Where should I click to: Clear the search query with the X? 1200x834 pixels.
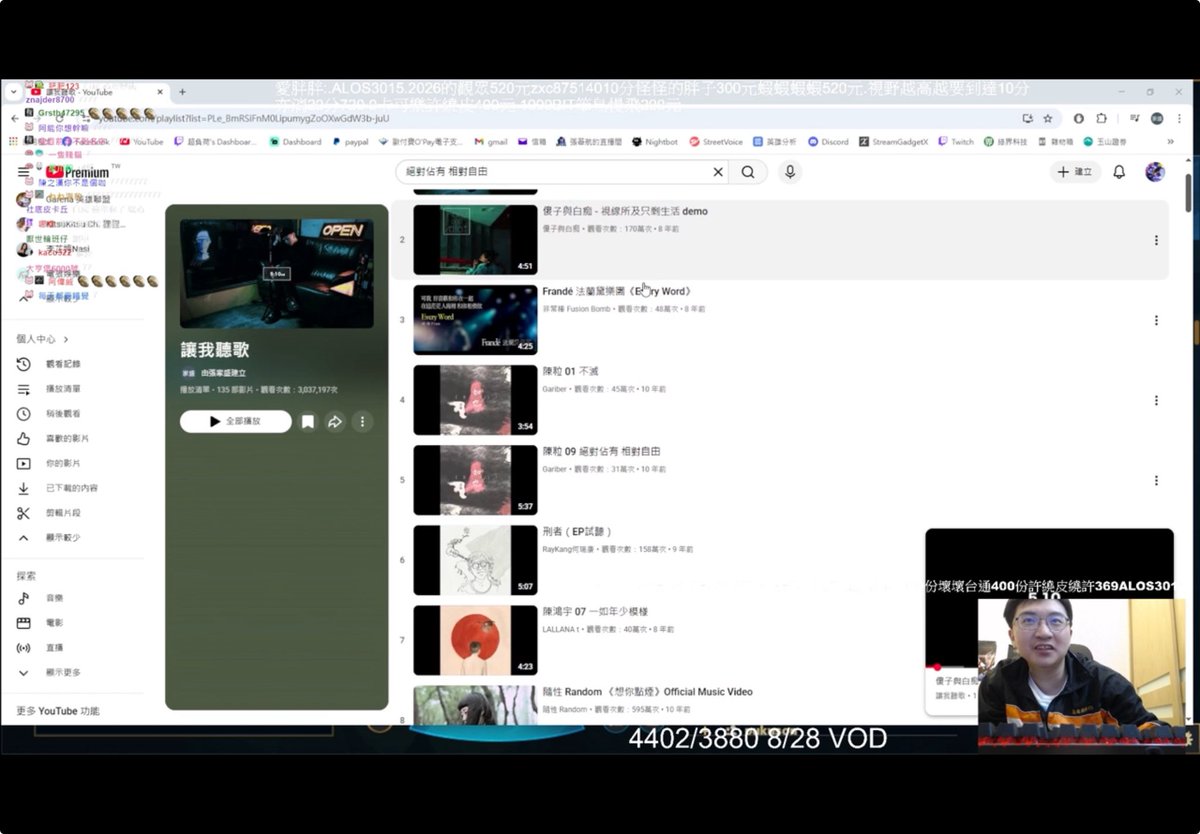pyautogui.click(x=717, y=172)
